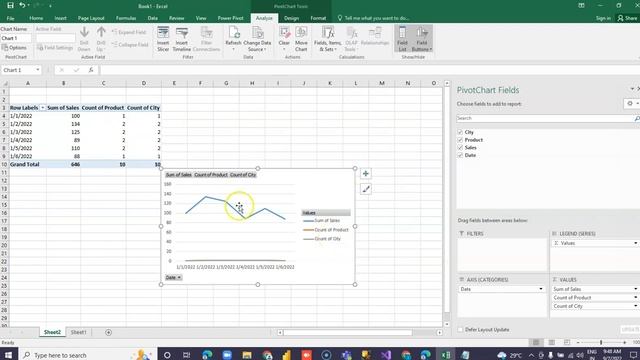Select column B header
The image size is (640, 360).
pos(63,83)
